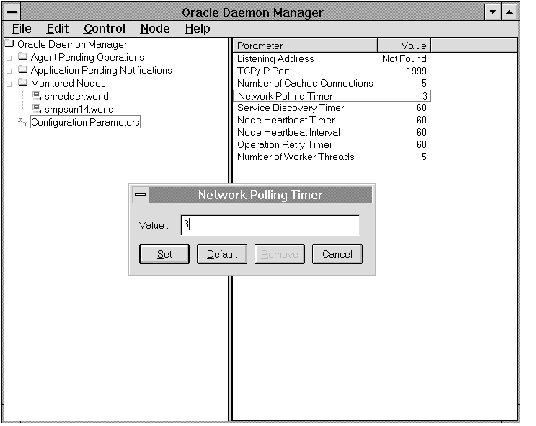The width and height of the screenshot is (536, 426).
Task: Click the Not Found value cell
Action: point(404,58)
